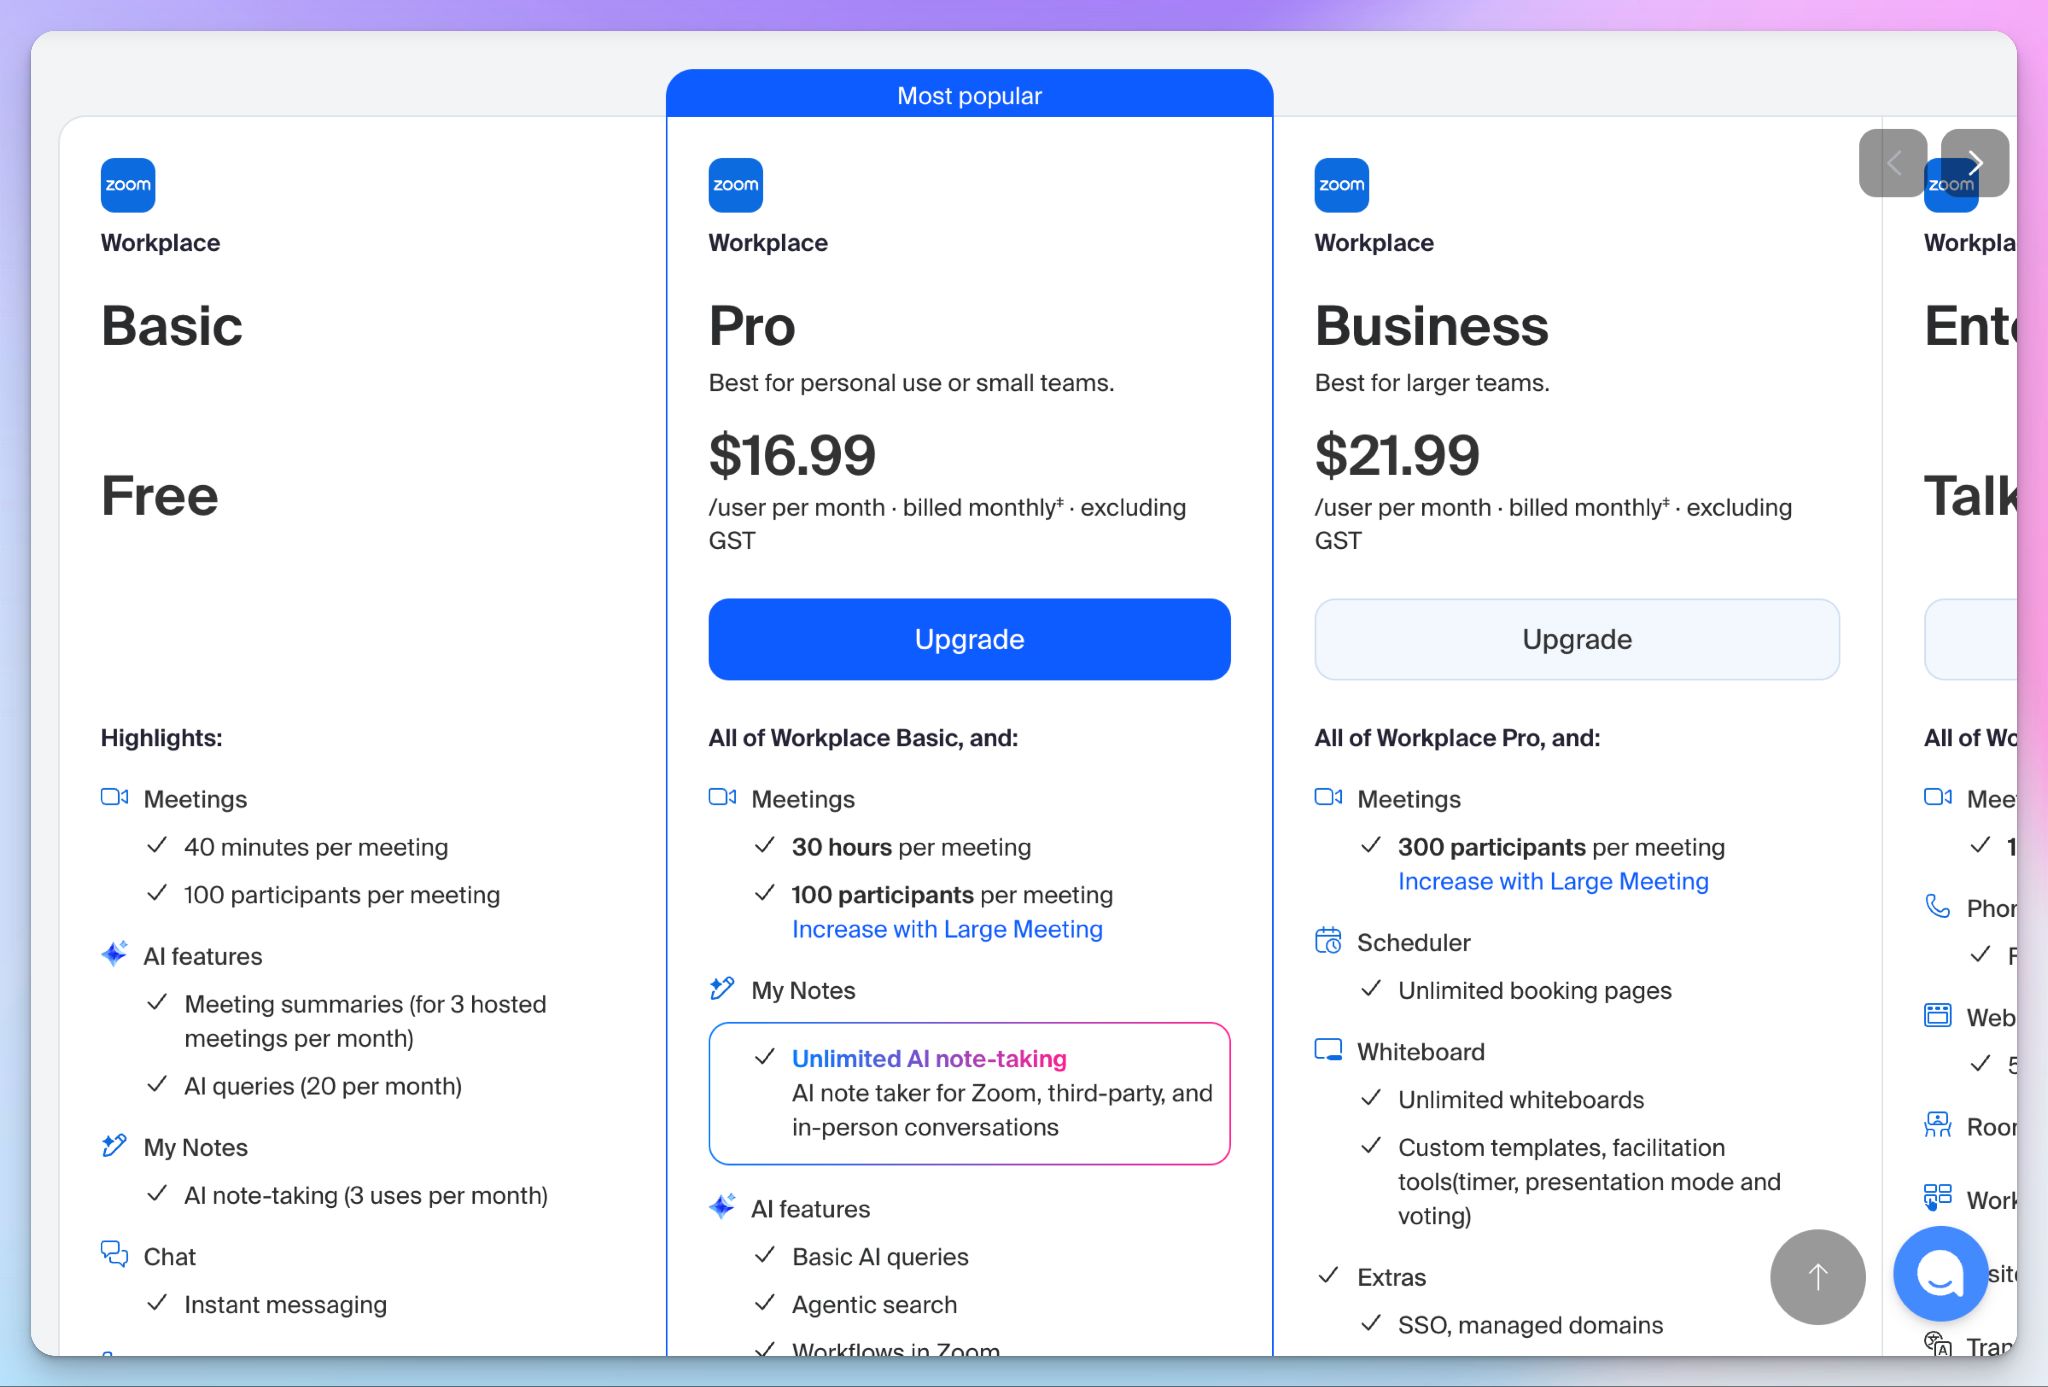The height and width of the screenshot is (1387, 2048).
Task: Click the AI features sparkle icon in Basic plan
Action: coord(115,954)
